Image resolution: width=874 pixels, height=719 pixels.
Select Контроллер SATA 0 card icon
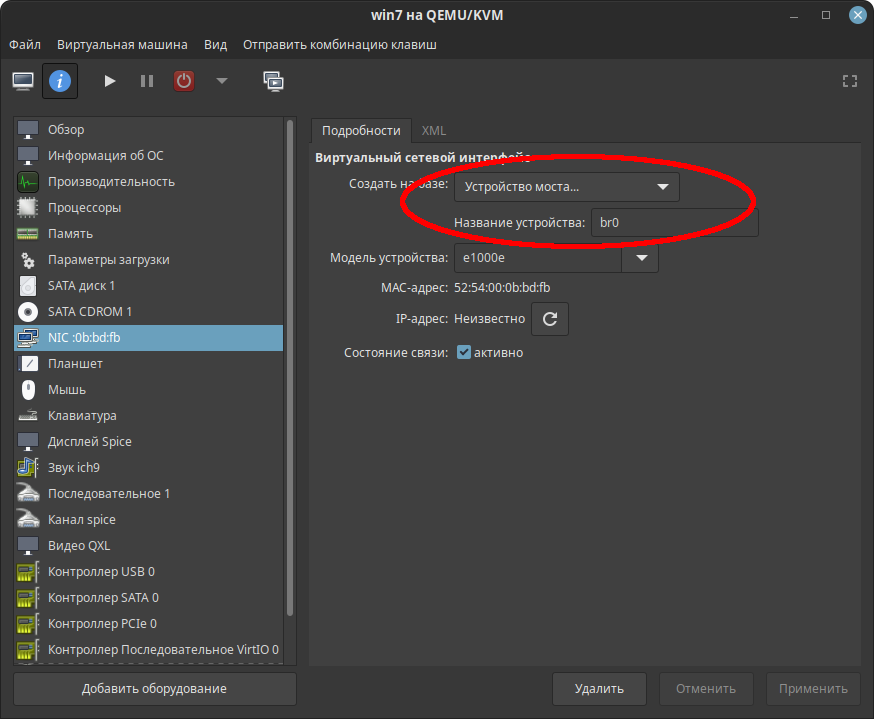pos(28,597)
